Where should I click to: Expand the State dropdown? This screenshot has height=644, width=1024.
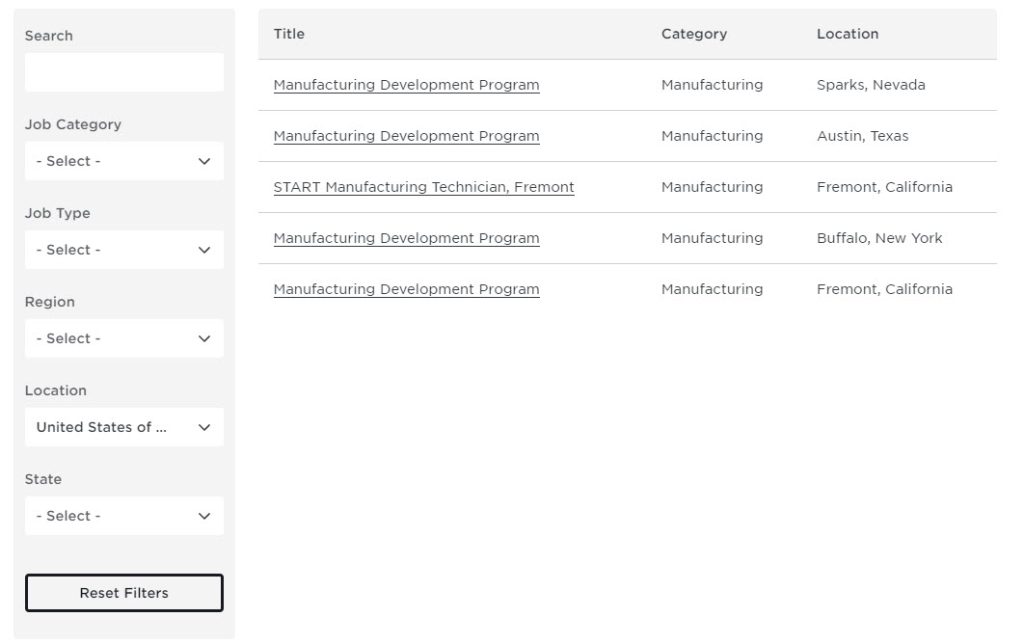(x=124, y=516)
